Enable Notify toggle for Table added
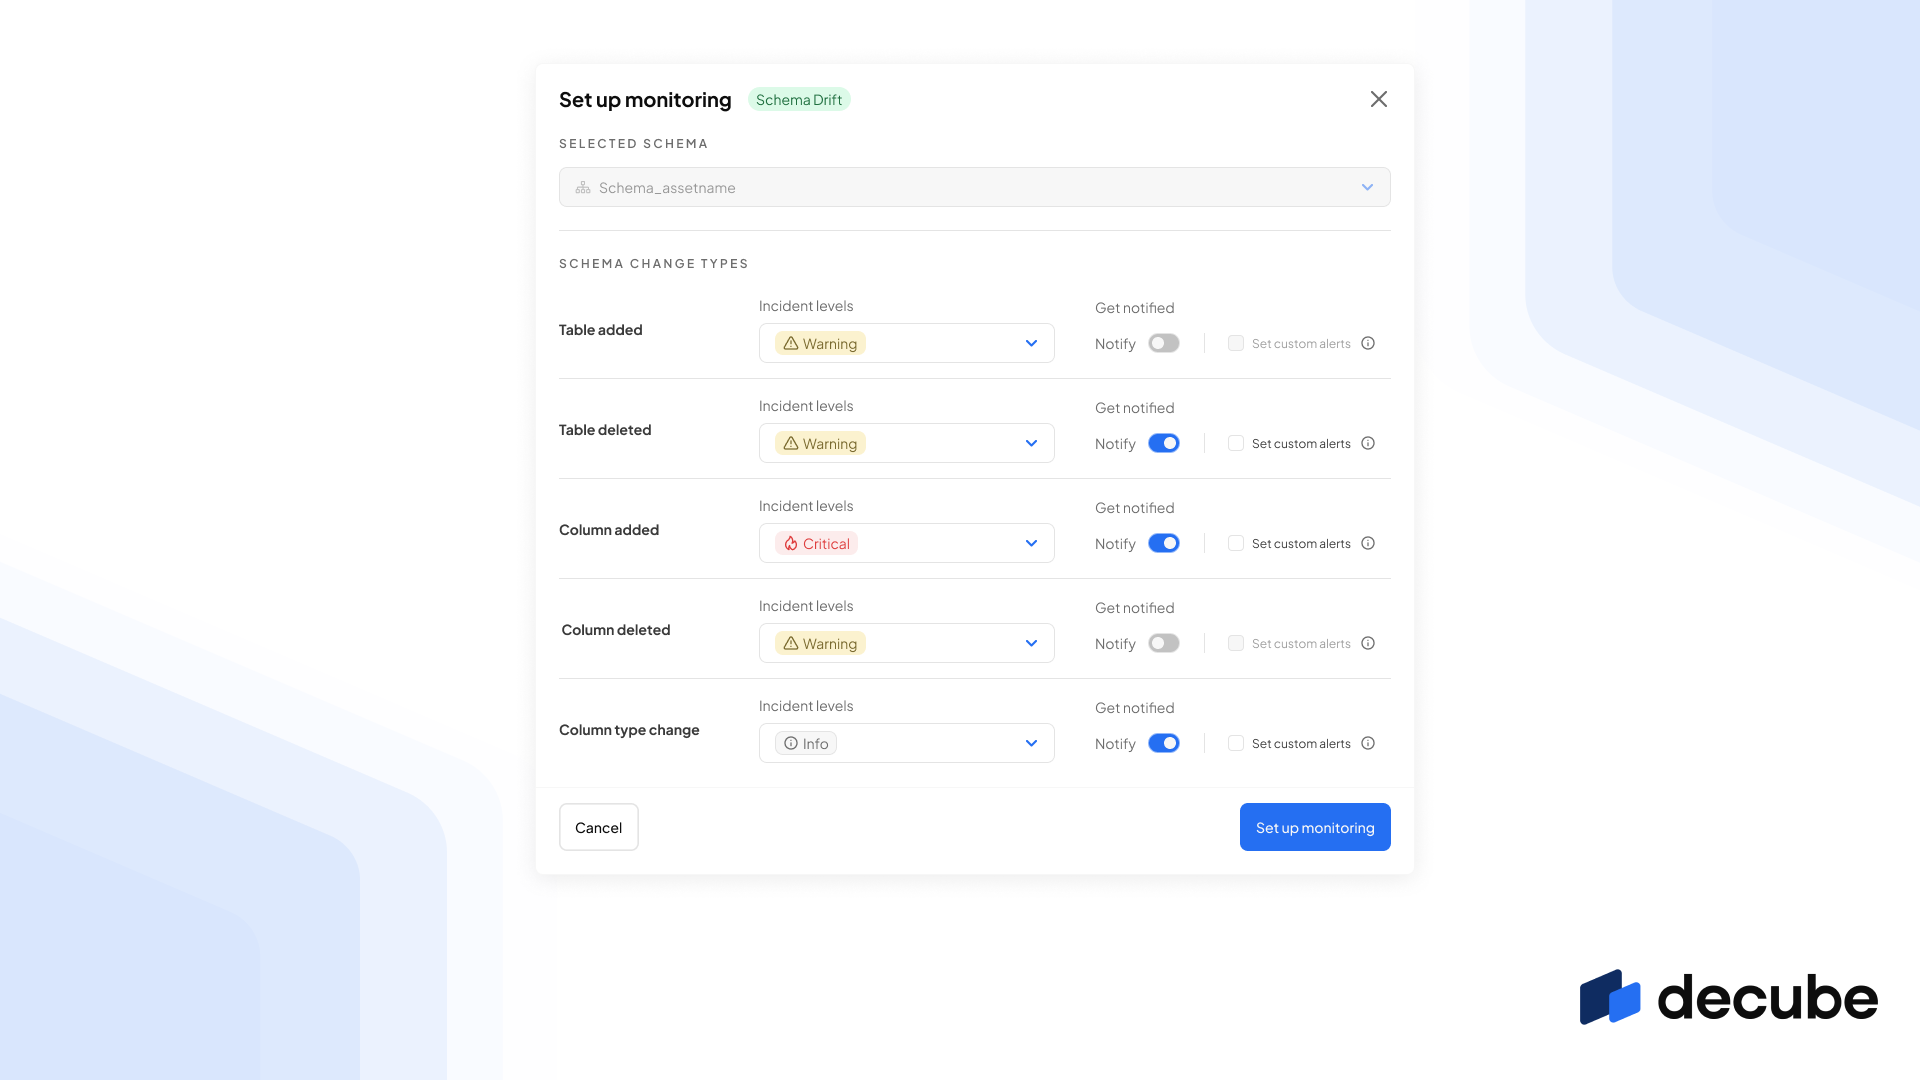1920x1080 pixels. 1164,343
